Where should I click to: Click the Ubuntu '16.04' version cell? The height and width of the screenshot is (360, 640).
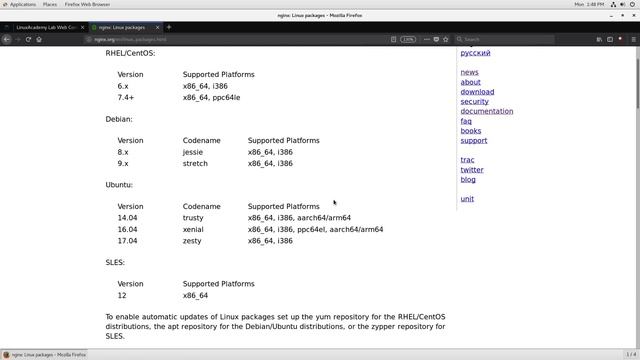[127, 229]
